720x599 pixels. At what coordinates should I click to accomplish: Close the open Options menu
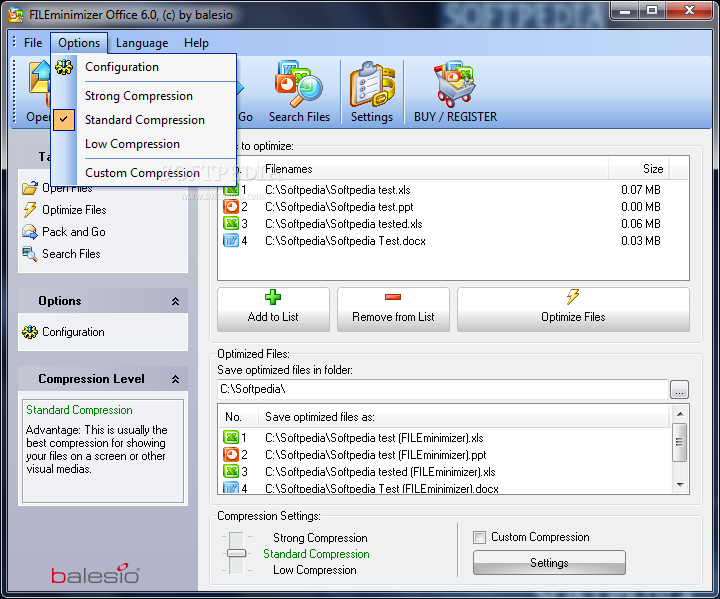pyautogui.click(x=79, y=43)
